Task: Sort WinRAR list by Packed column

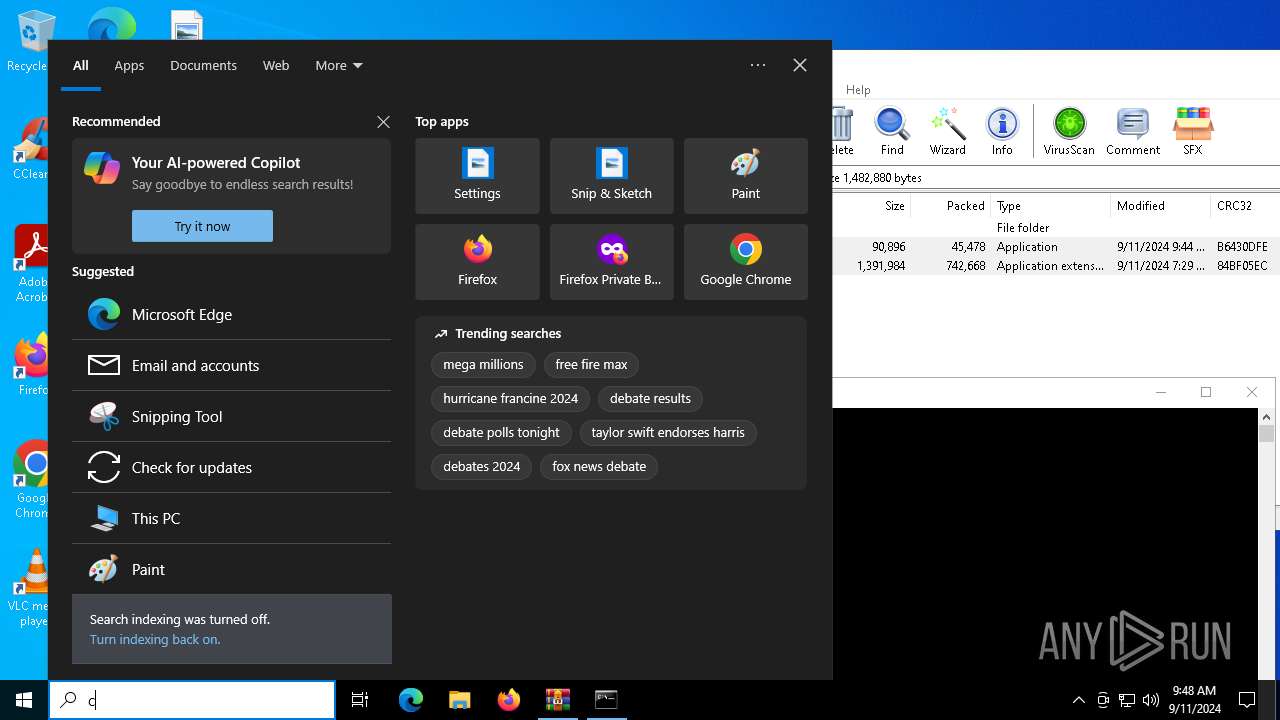Action: 950,206
